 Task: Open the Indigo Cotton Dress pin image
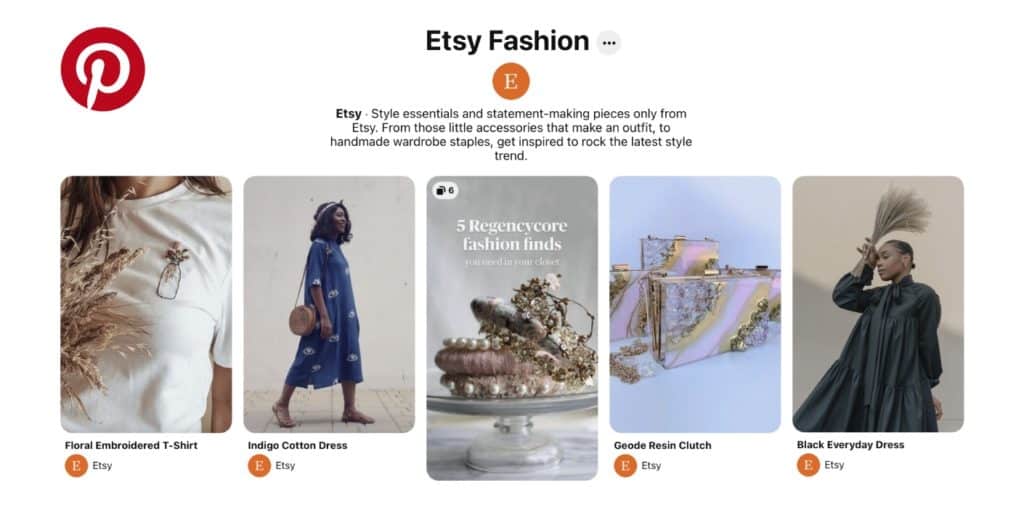click(329, 304)
